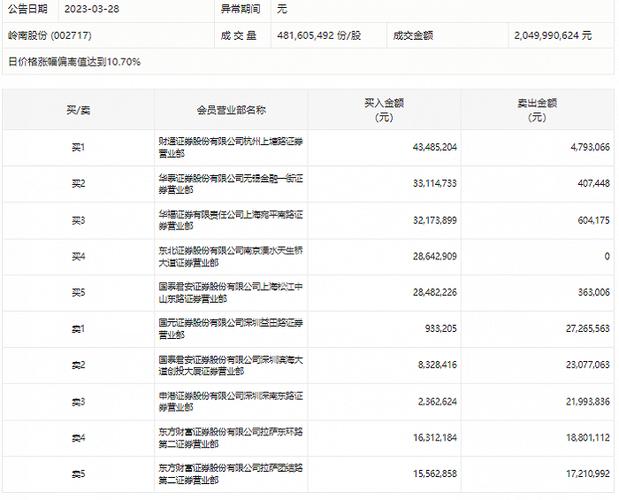Image resolution: width=619 pixels, height=500 pixels.
Task: Select turnover value 2,049,990,624 元
Action: 553,36
